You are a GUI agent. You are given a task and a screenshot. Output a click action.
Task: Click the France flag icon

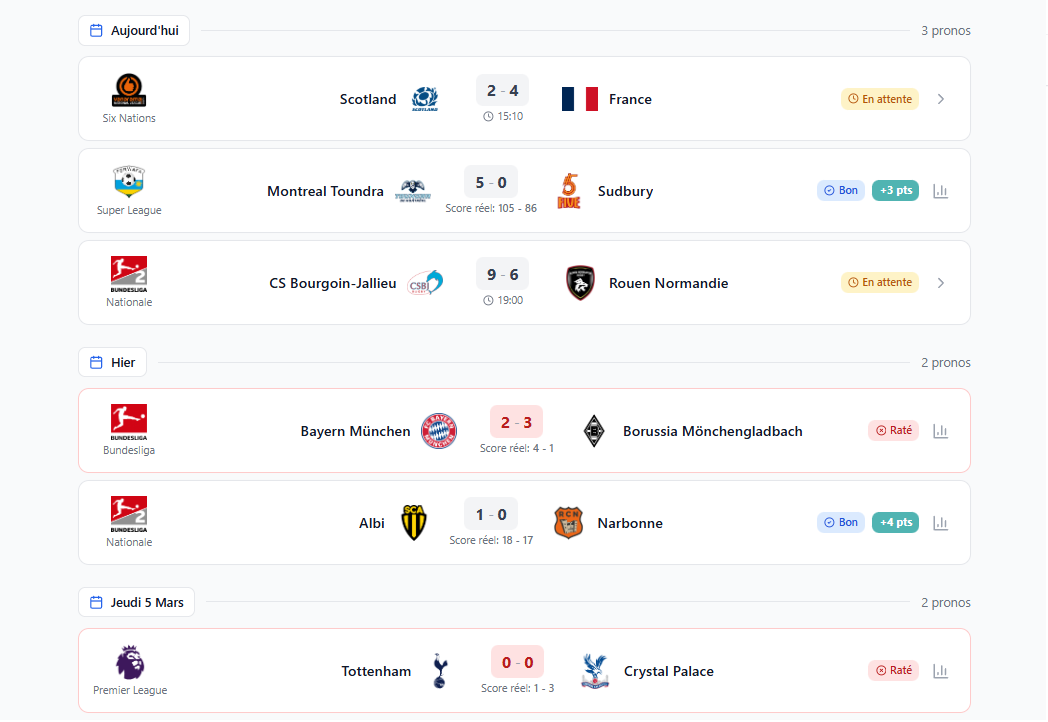click(x=579, y=99)
